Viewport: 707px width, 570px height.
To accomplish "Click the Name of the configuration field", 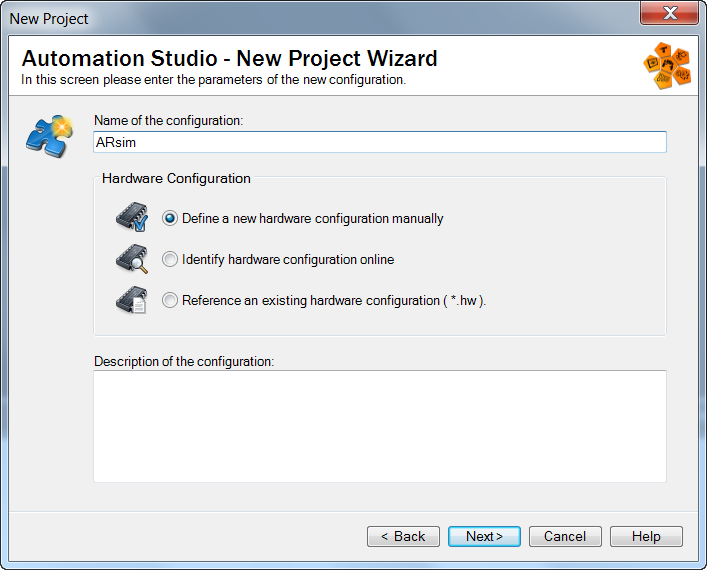I will 380,142.
